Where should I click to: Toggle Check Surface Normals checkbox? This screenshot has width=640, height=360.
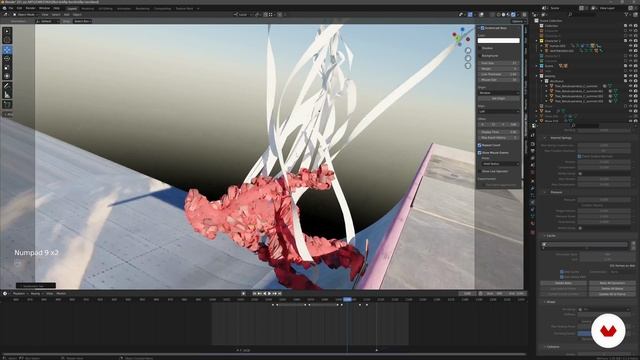tap(579, 156)
